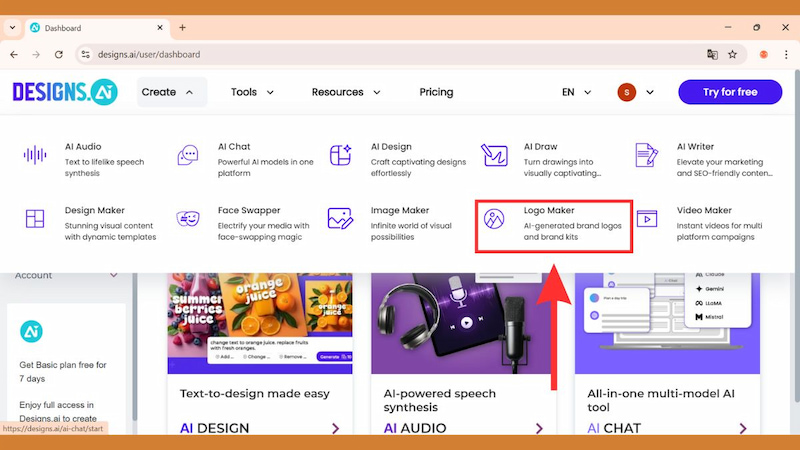Bookmark this page with star icon
800x450 pixels.
tap(733, 55)
